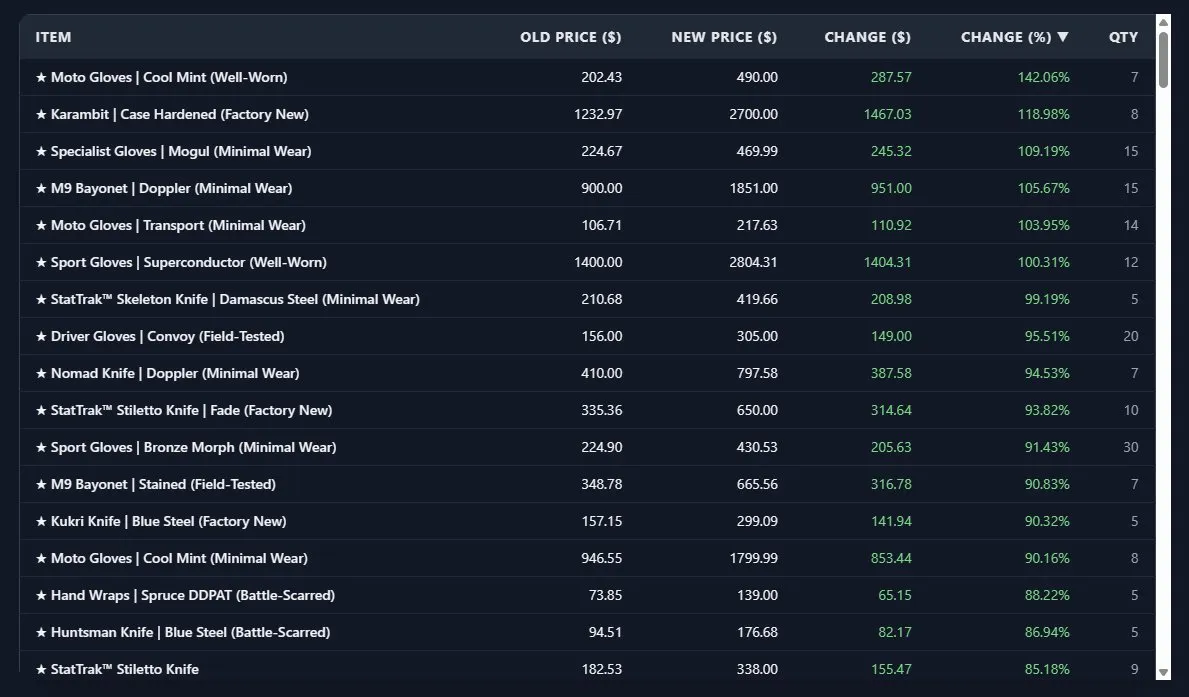Select the Karambit Case Hardened row
The height and width of the screenshot is (697, 1189).
click(x=587, y=115)
